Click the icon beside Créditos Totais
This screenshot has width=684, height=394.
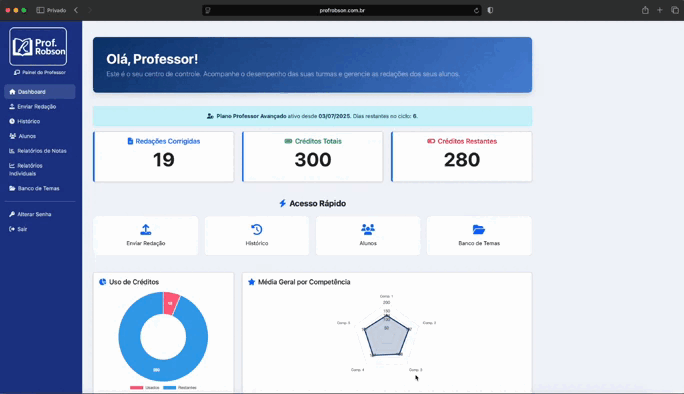pos(288,141)
